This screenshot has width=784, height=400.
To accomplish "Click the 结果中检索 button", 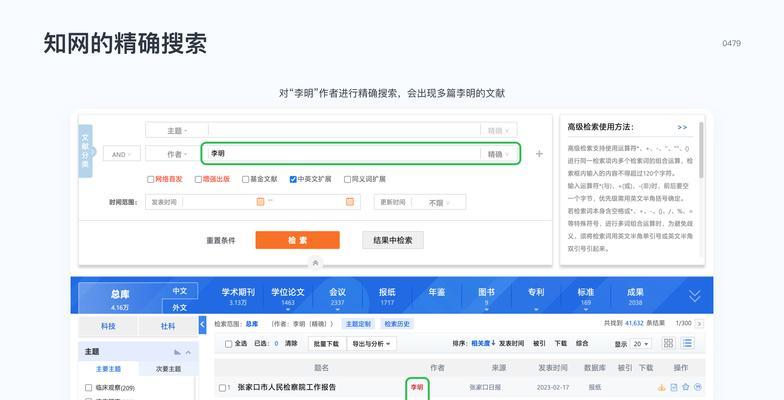I will [393, 240].
